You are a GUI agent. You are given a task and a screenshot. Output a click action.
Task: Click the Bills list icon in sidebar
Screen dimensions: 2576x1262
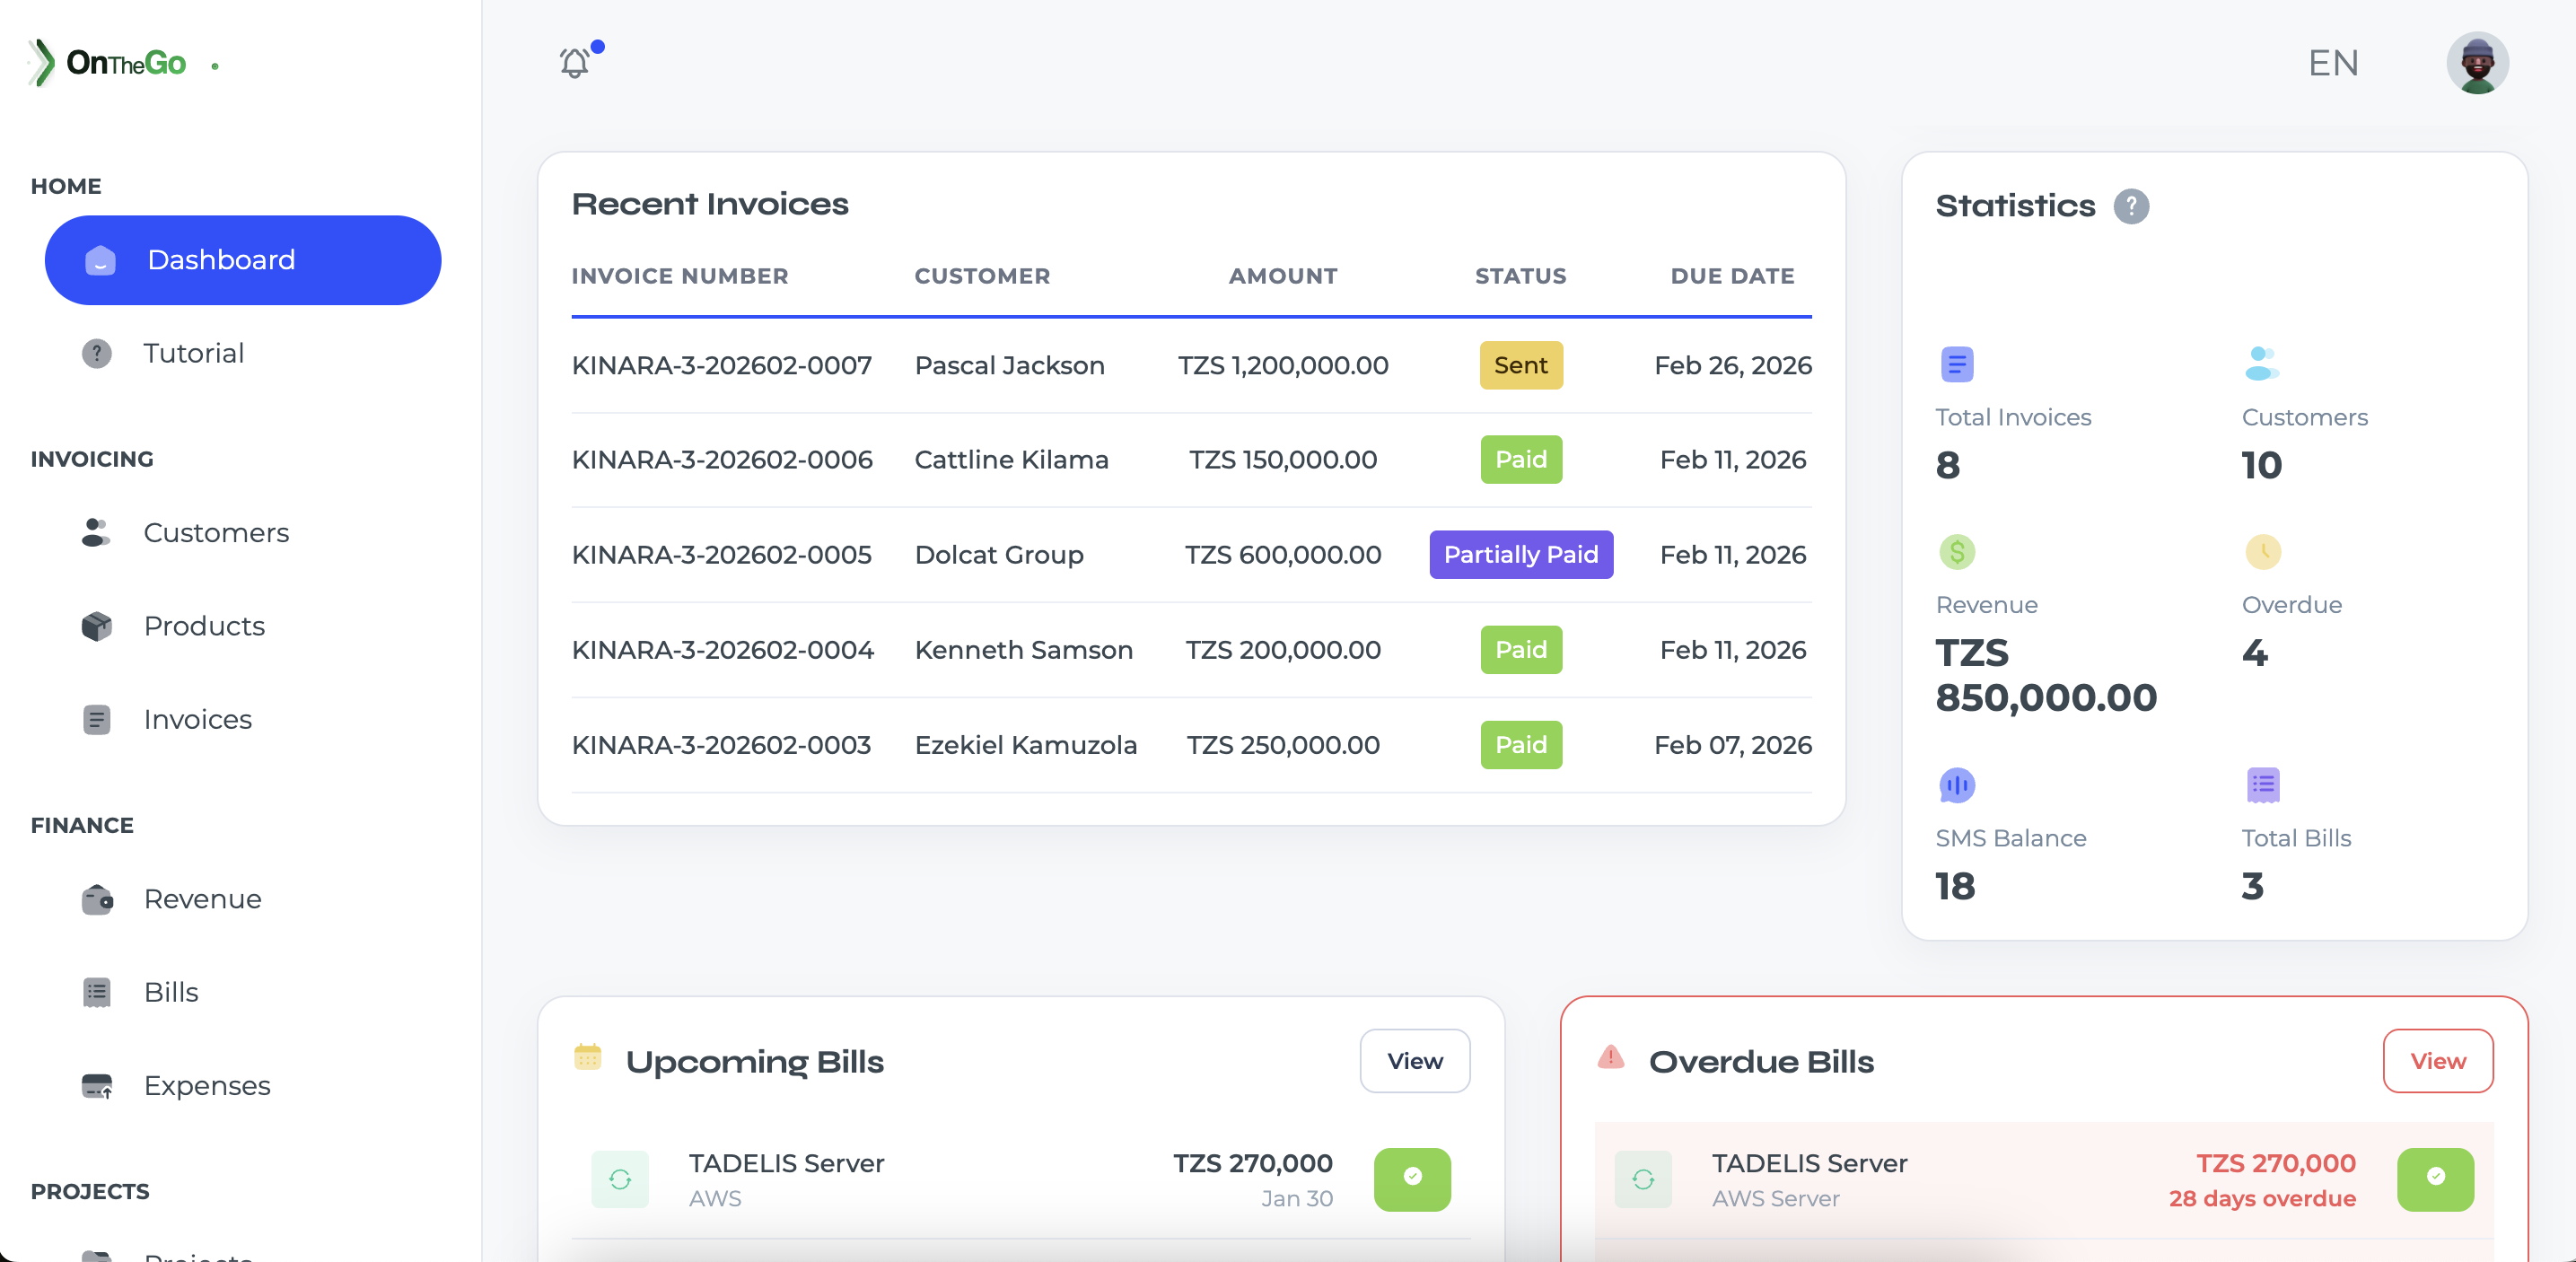96,992
